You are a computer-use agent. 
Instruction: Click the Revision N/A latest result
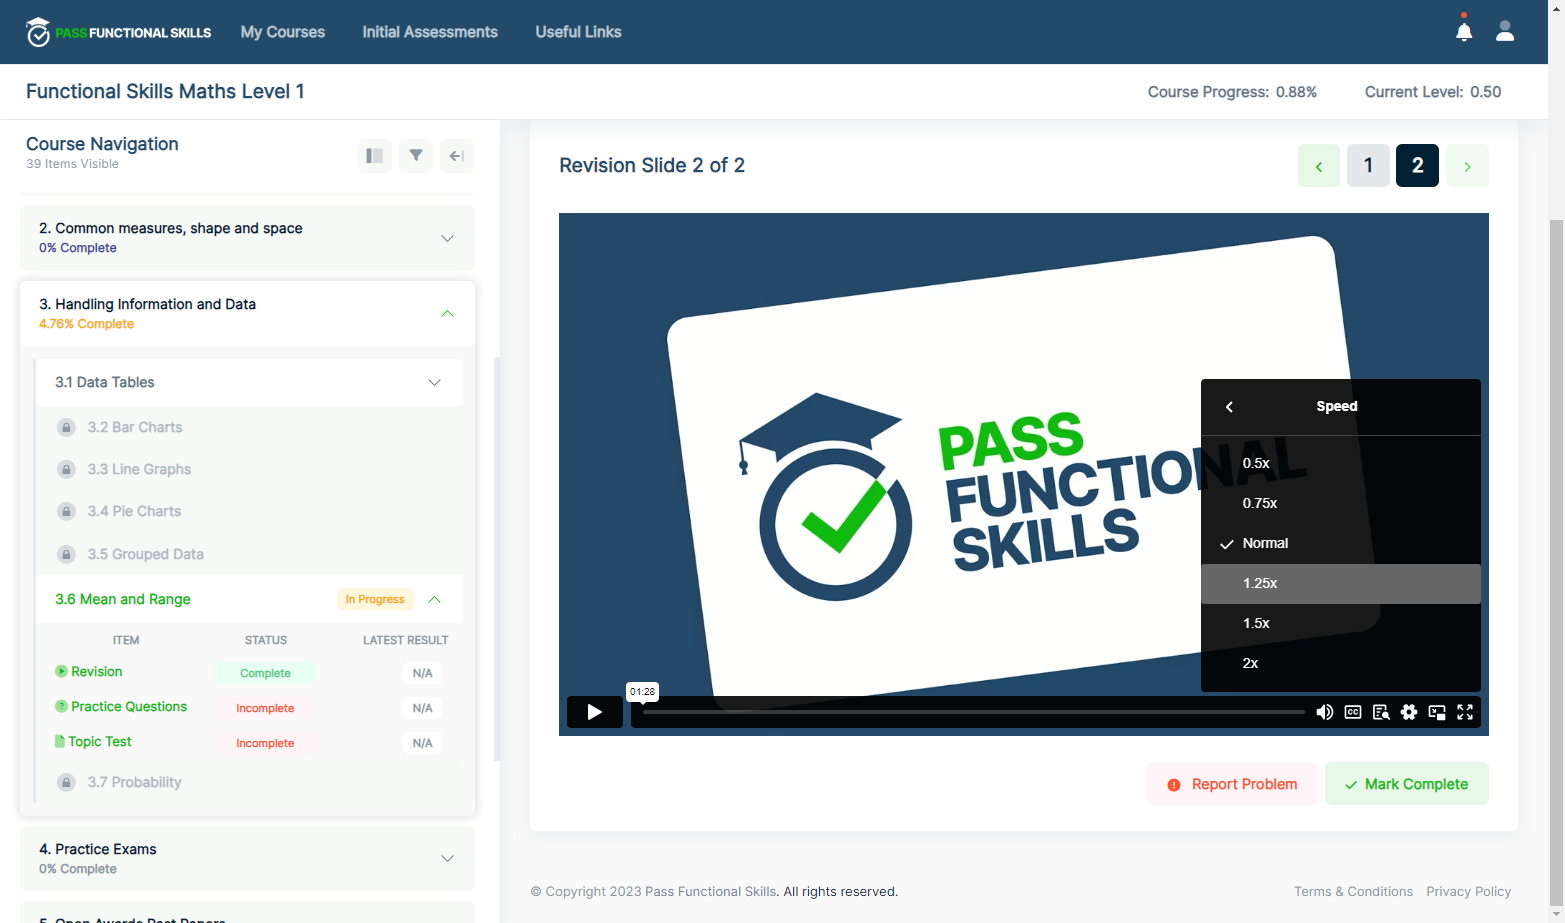423,674
